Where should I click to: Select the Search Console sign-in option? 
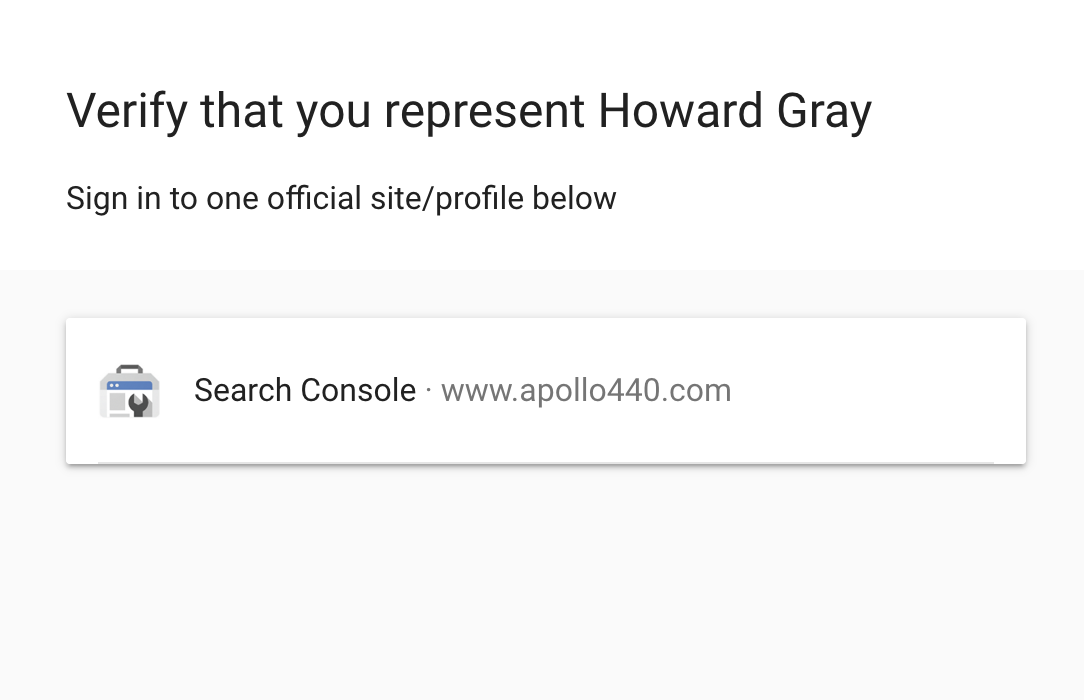(545, 391)
